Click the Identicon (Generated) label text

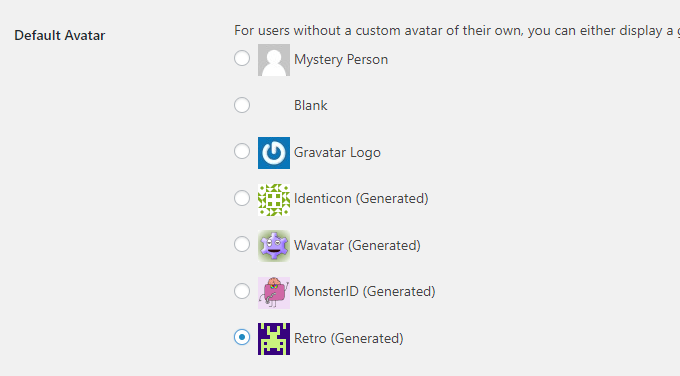(361, 199)
